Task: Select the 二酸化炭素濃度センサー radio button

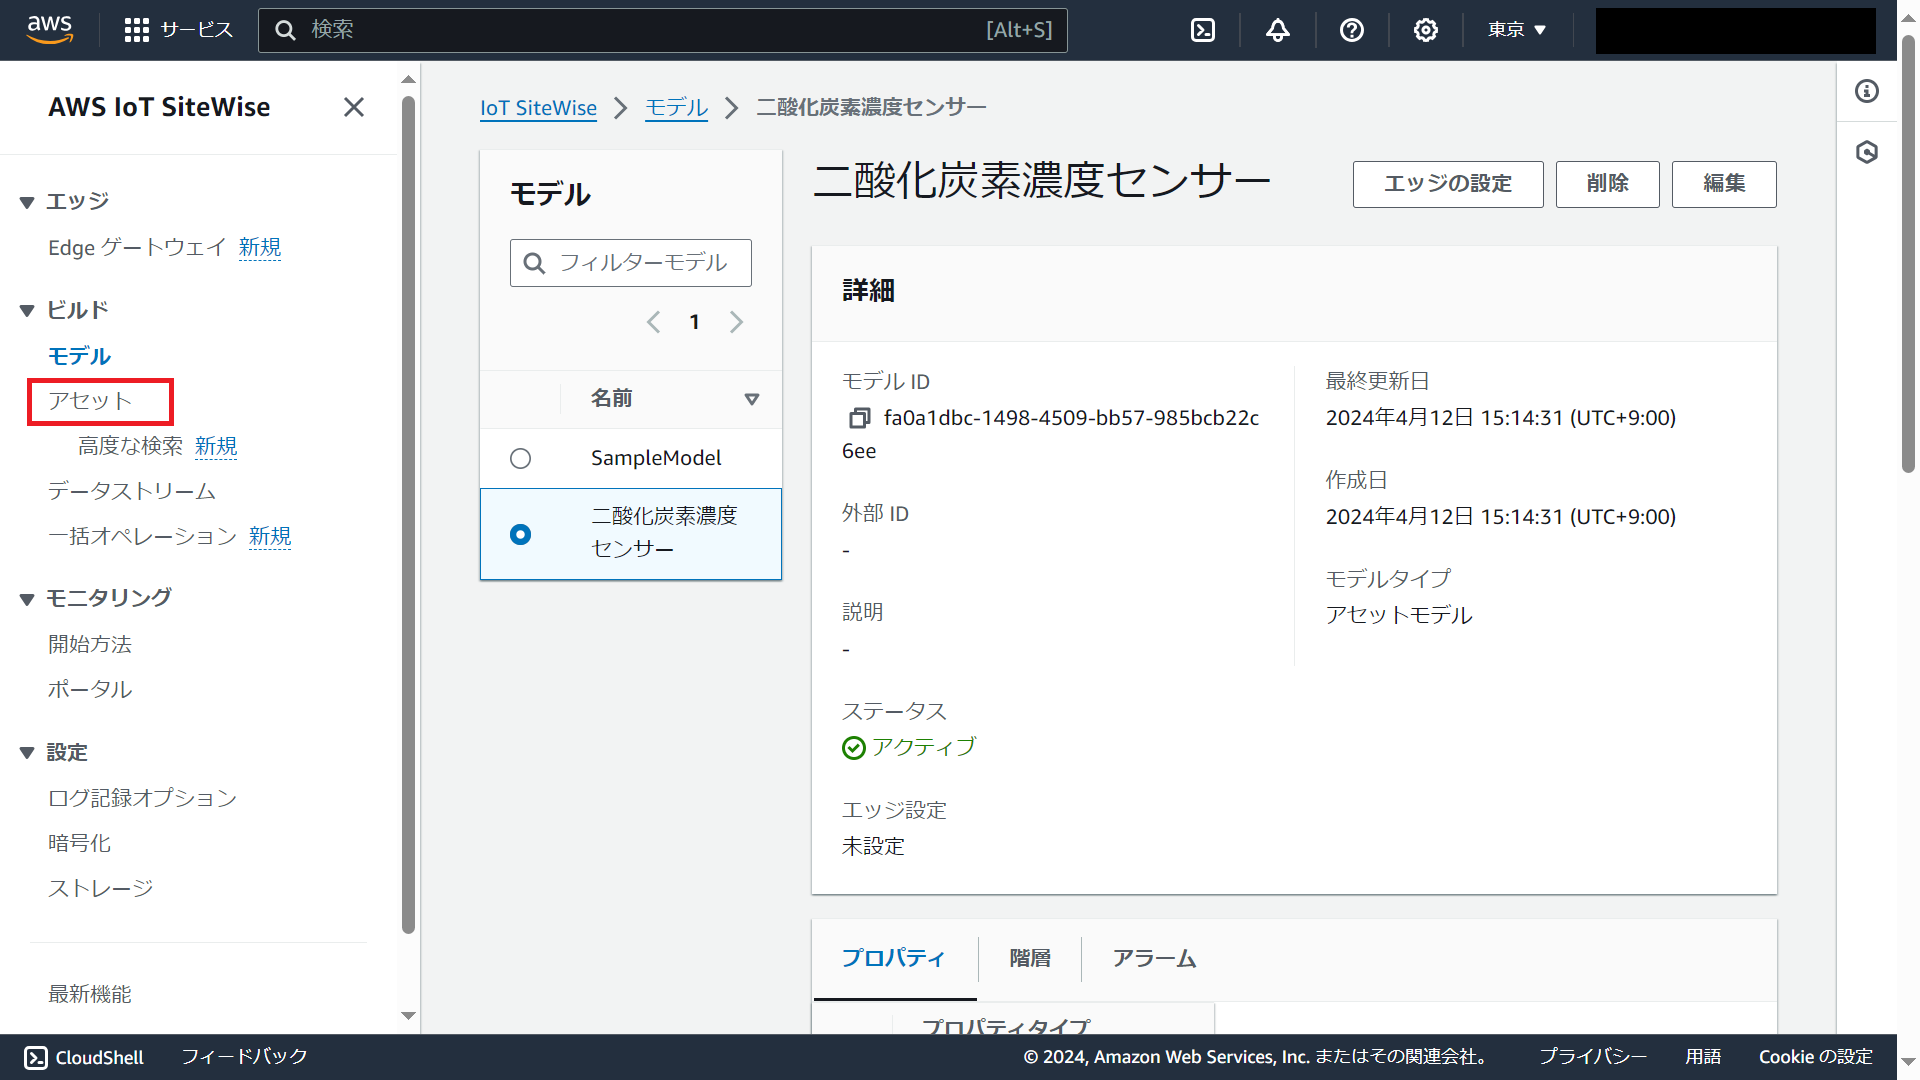Action: [520, 534]
